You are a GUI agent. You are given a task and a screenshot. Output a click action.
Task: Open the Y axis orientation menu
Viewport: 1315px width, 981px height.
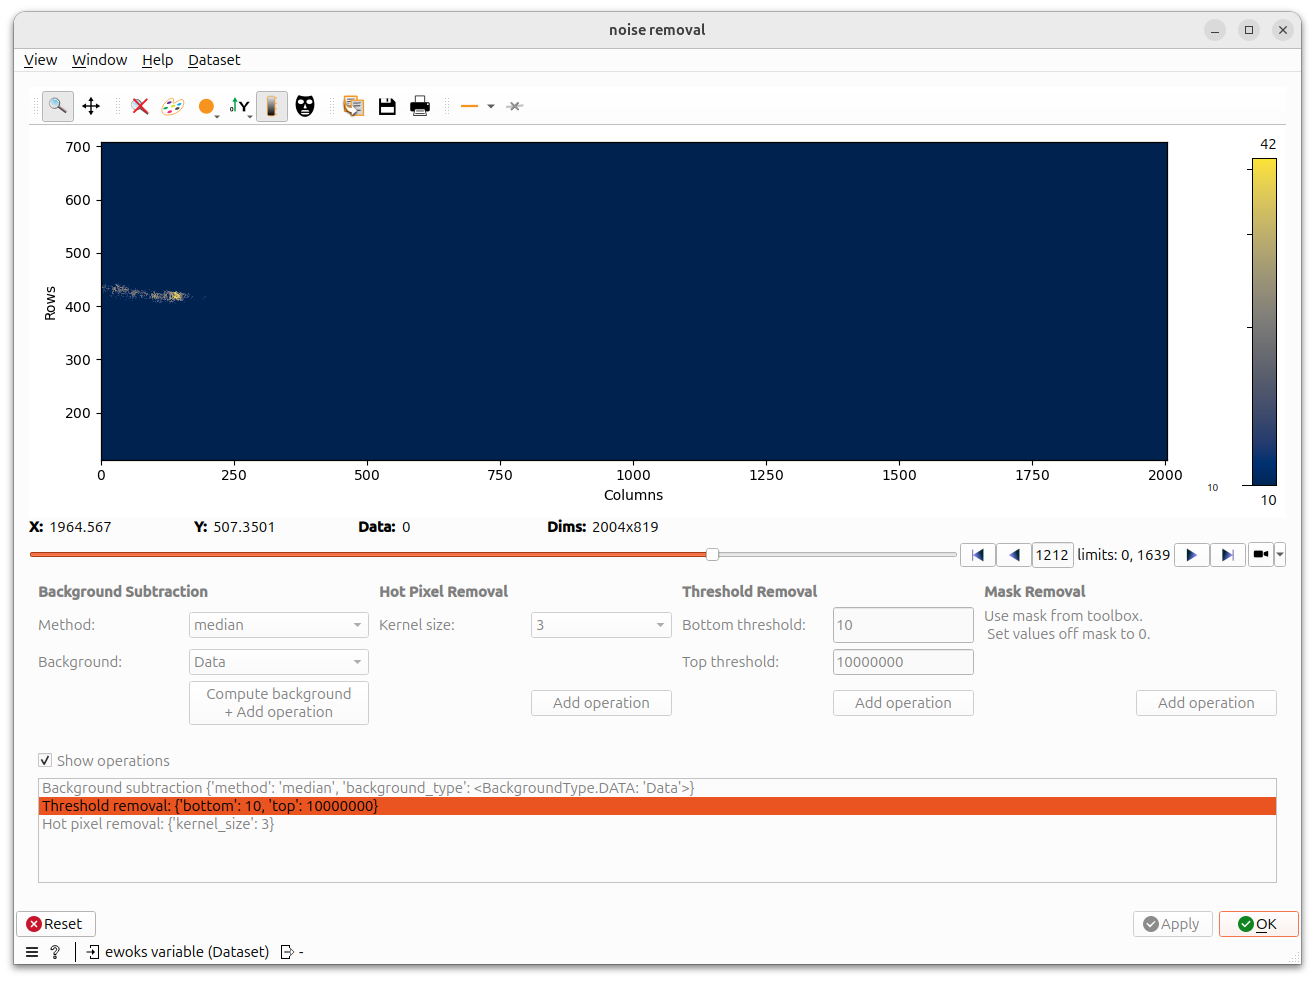(x=240, y=106)
